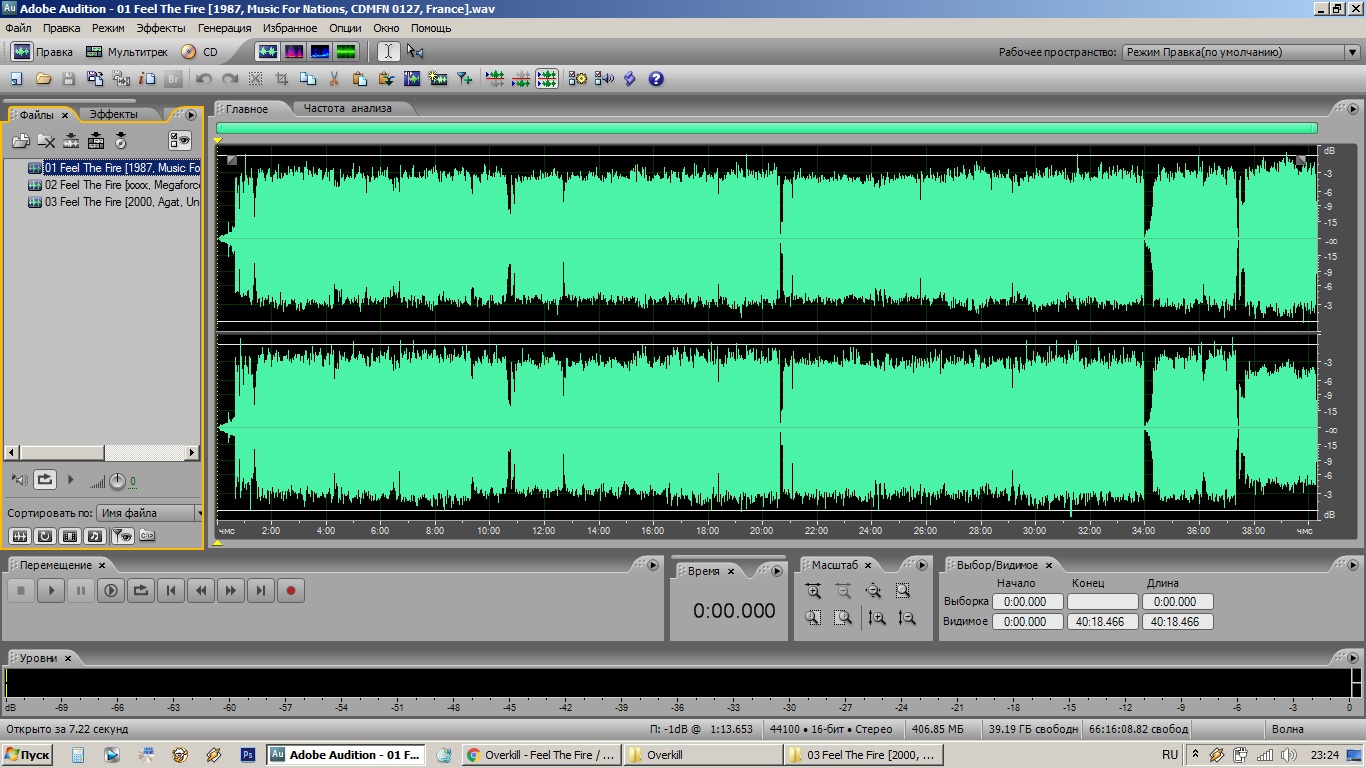Select the Time Selection I-beam tool
1366x768 pixels.
(388, 52)
